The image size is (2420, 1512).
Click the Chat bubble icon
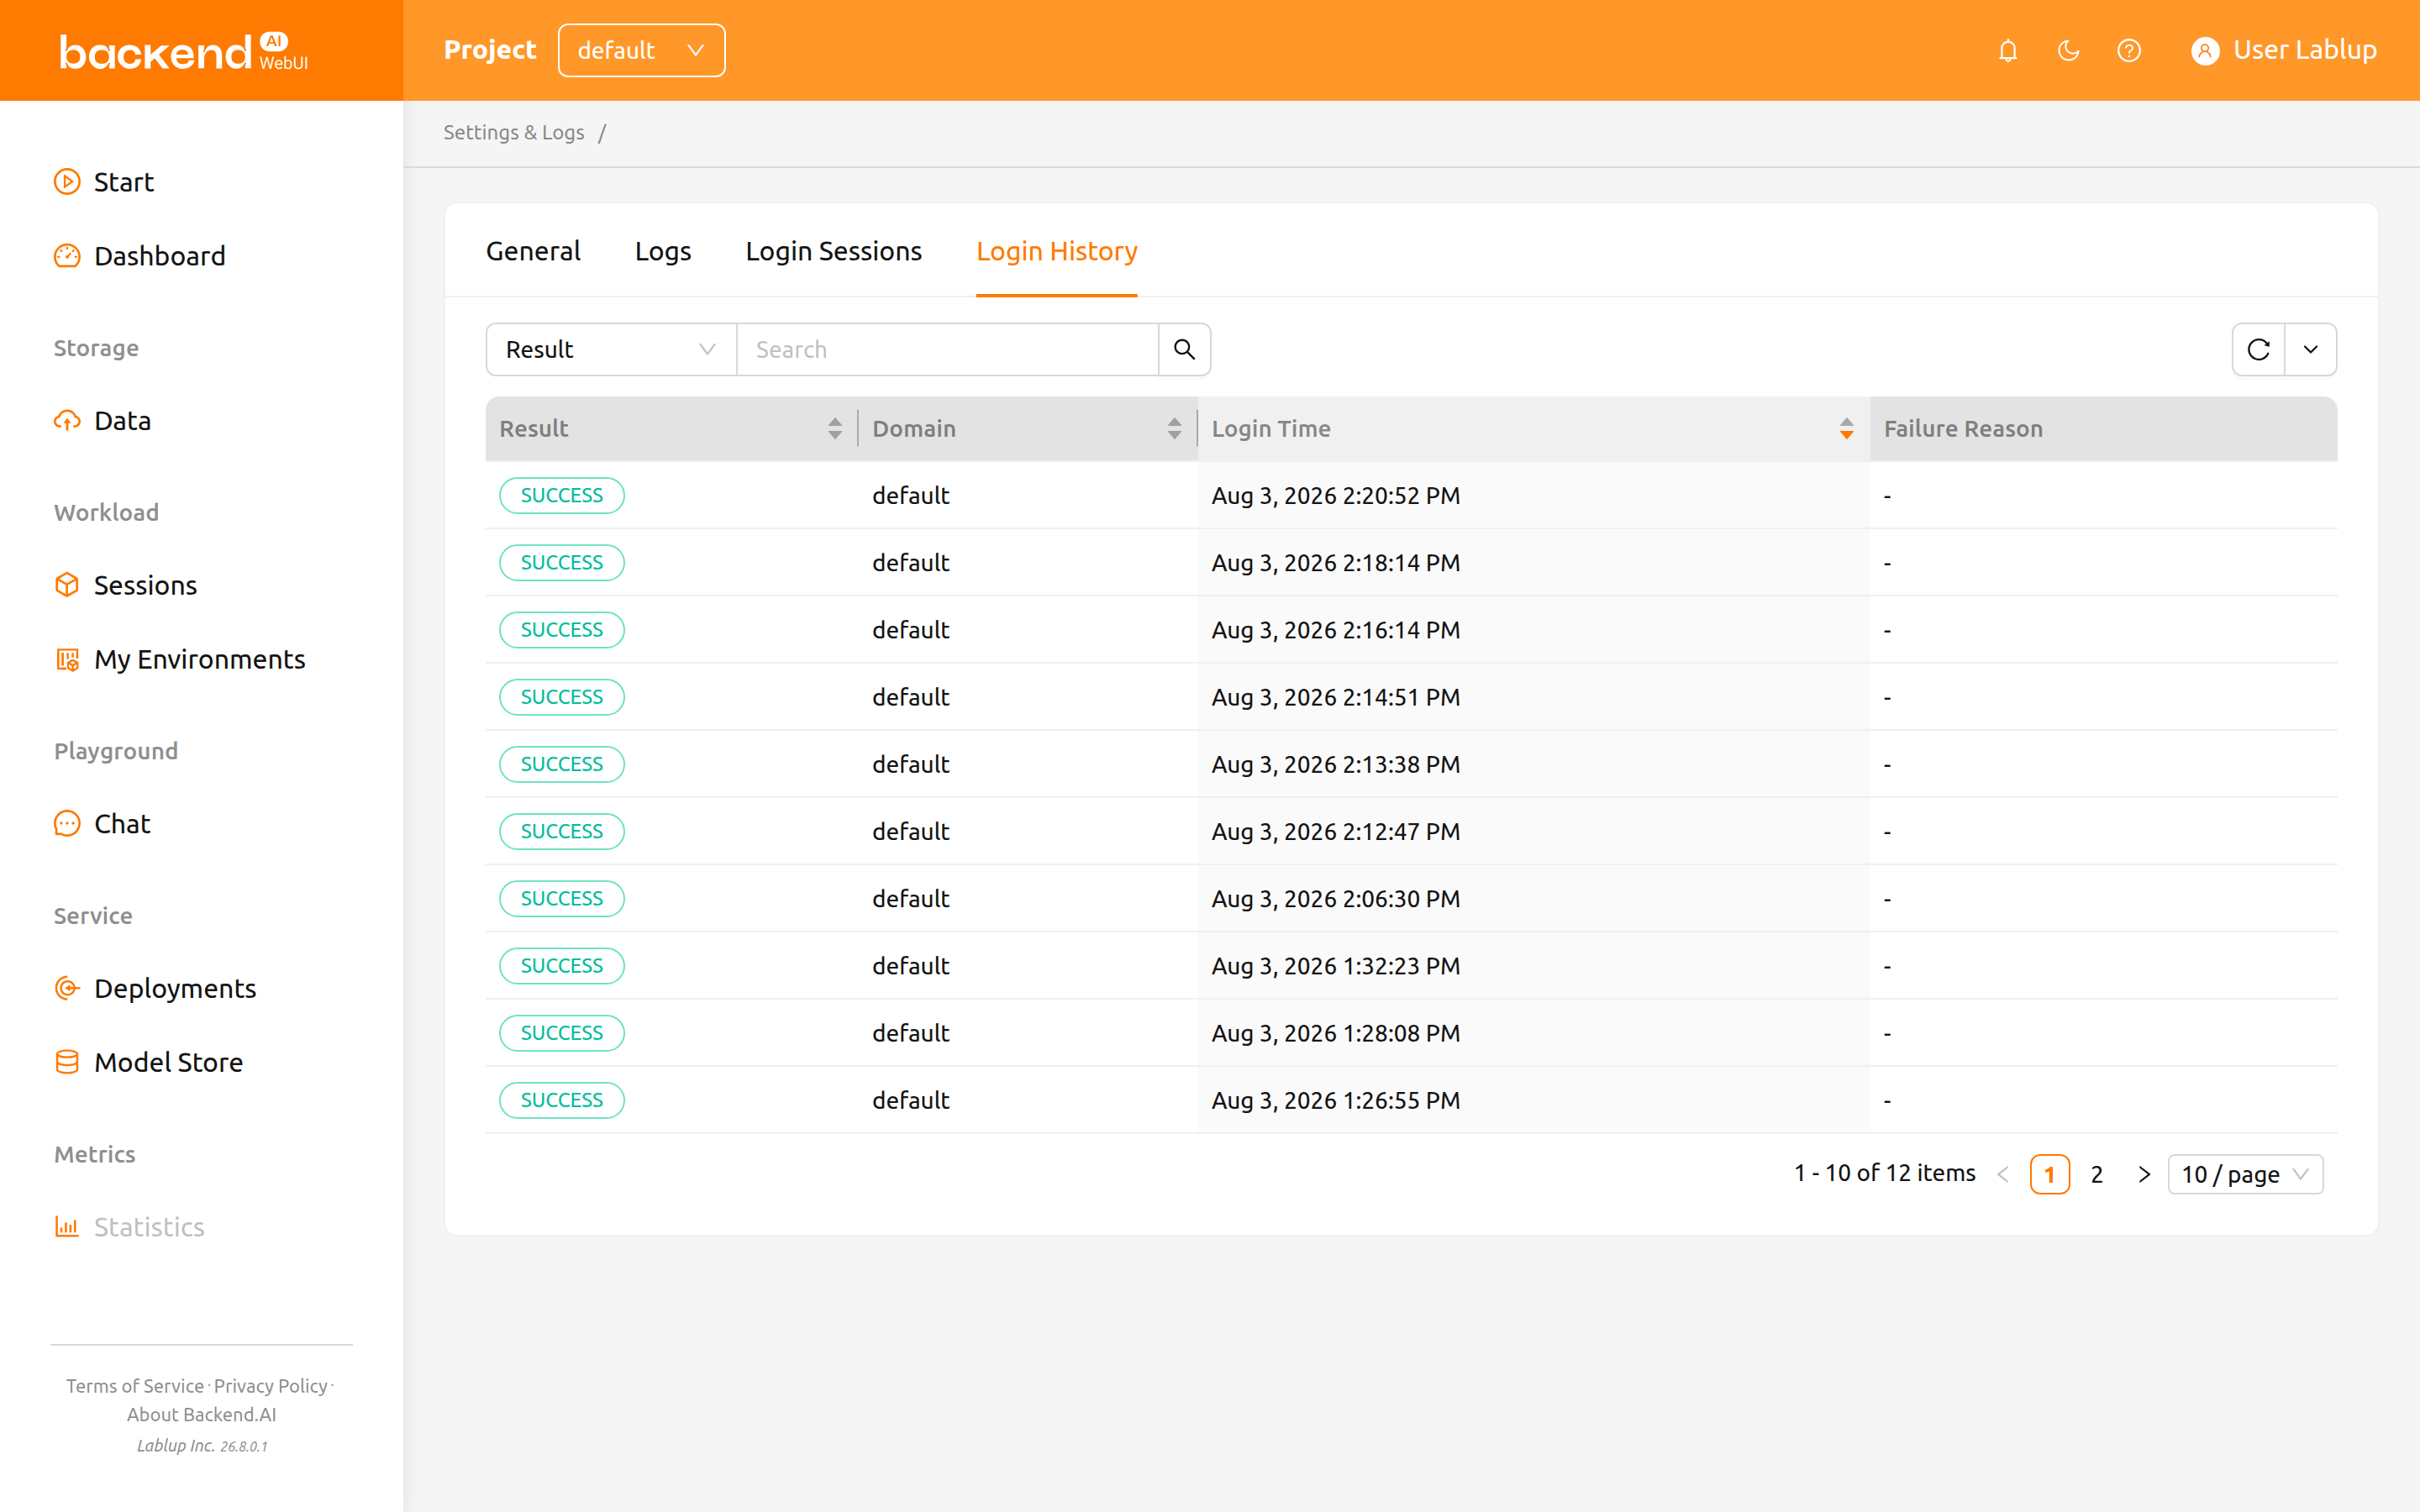tap(67, 824)
